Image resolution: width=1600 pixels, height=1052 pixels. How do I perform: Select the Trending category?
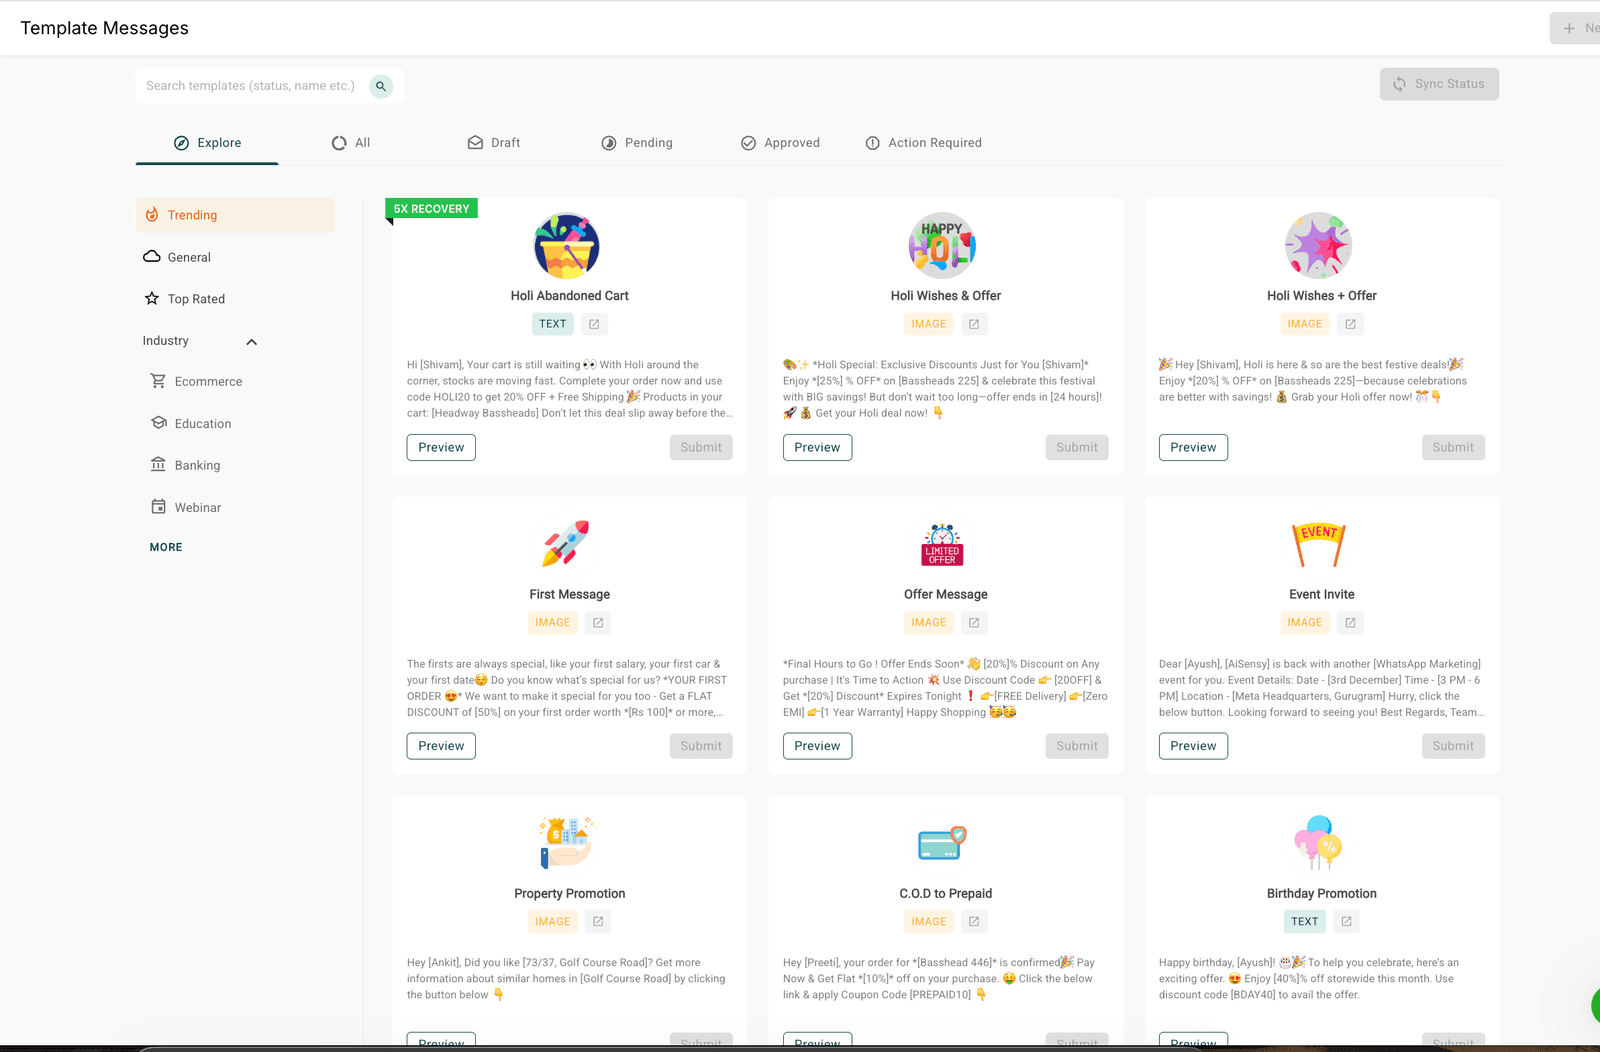[235, 215]
